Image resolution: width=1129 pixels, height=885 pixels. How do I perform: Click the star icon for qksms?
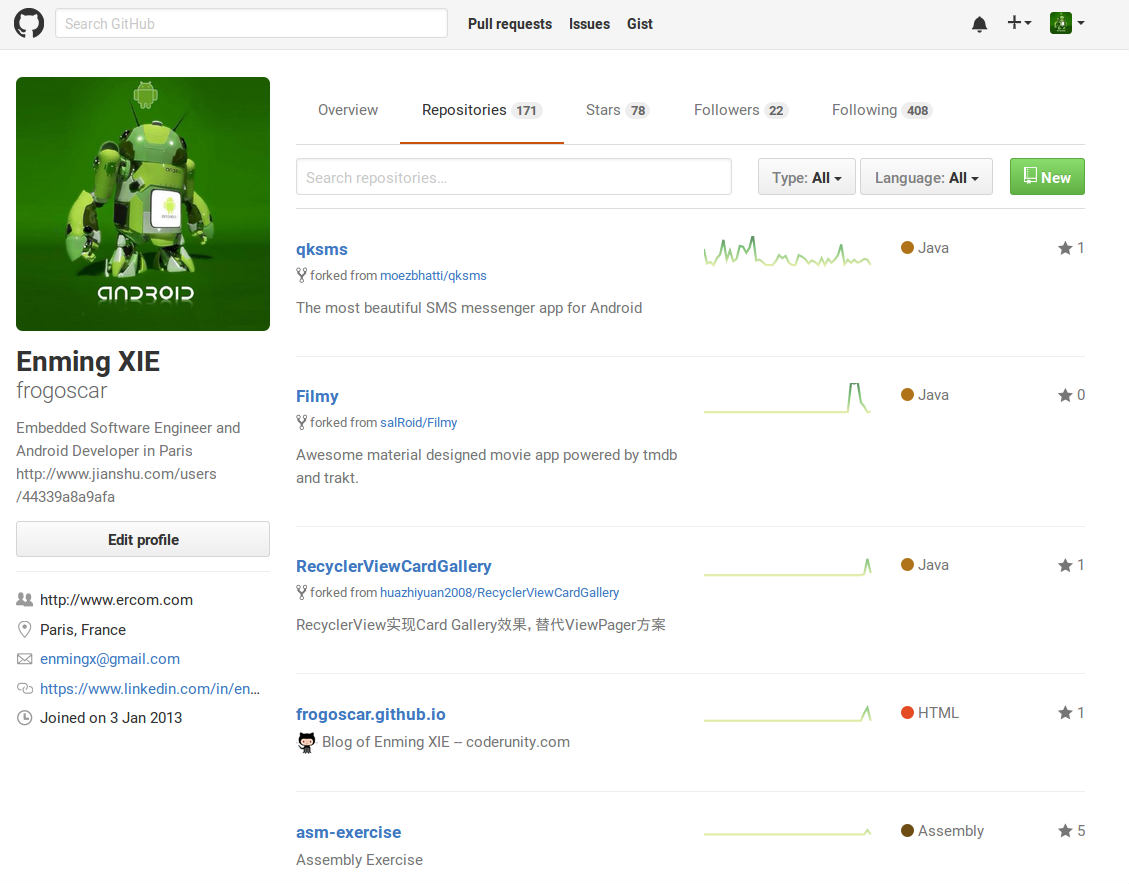click(x=1065, y=248)
